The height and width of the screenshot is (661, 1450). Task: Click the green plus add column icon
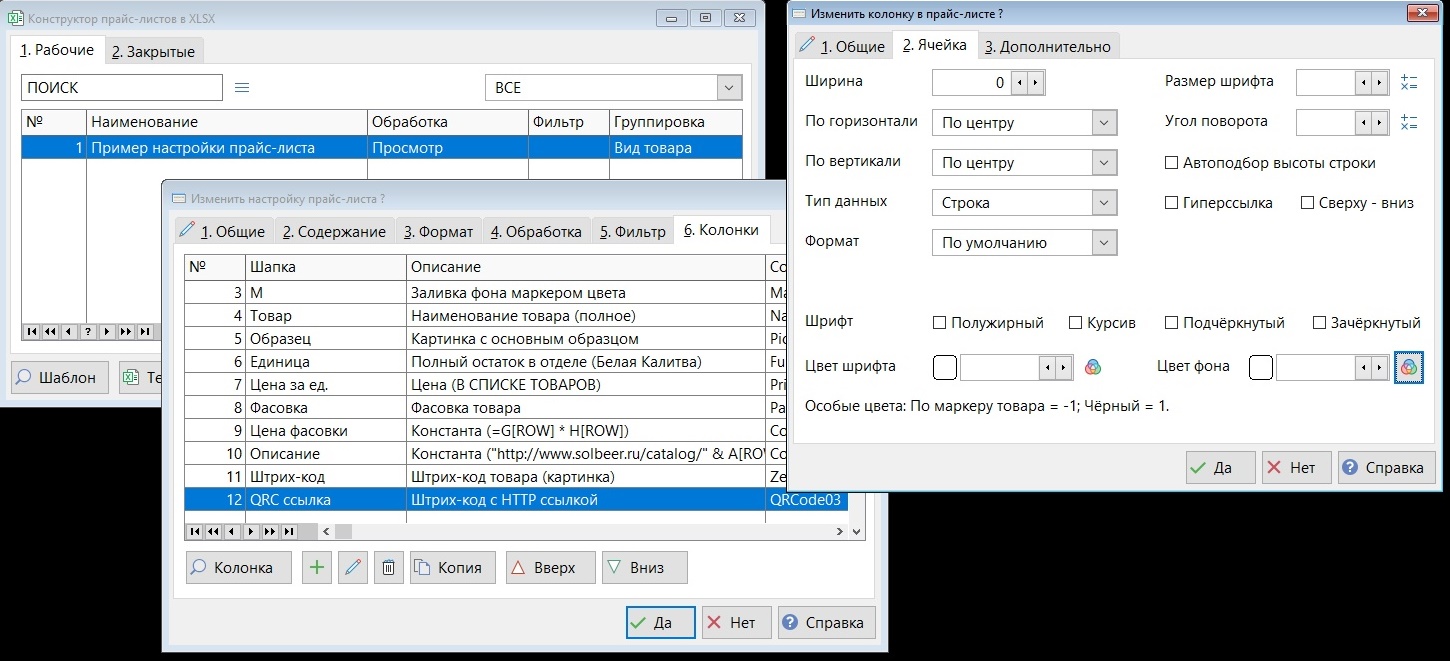click(x=316, y=568)
